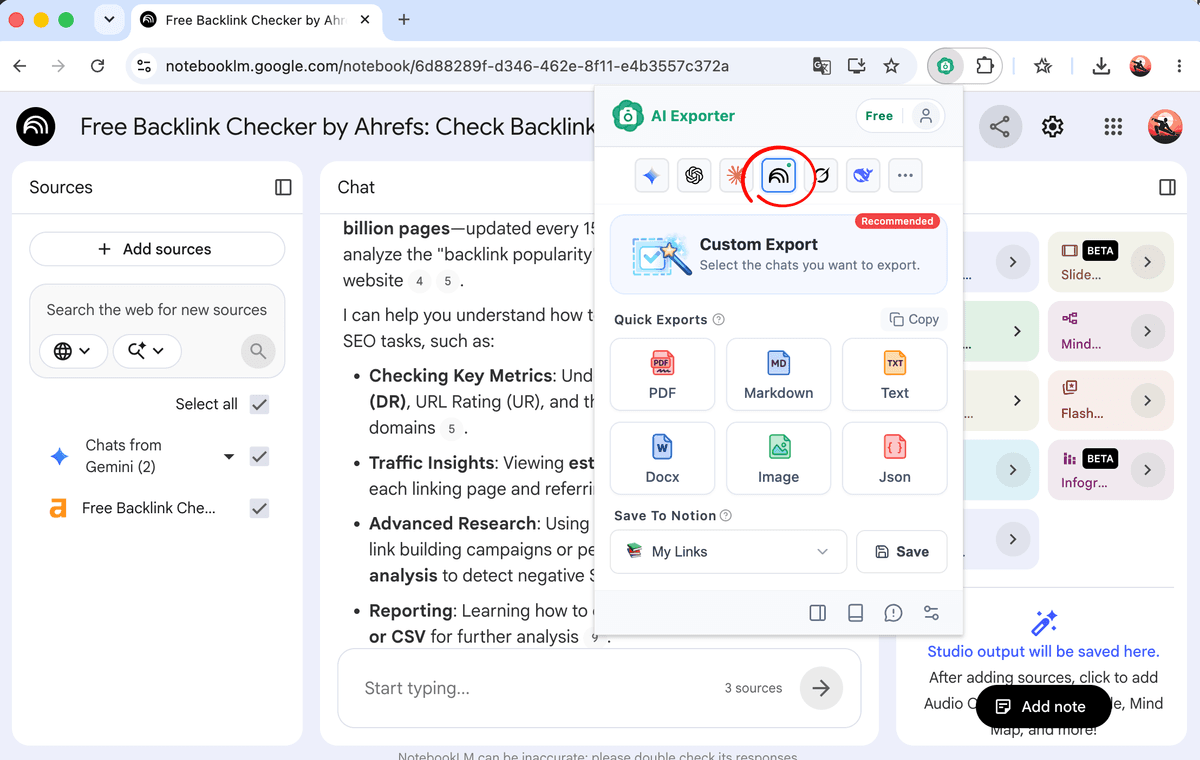Export chat as Json

[x=894, y=458]
